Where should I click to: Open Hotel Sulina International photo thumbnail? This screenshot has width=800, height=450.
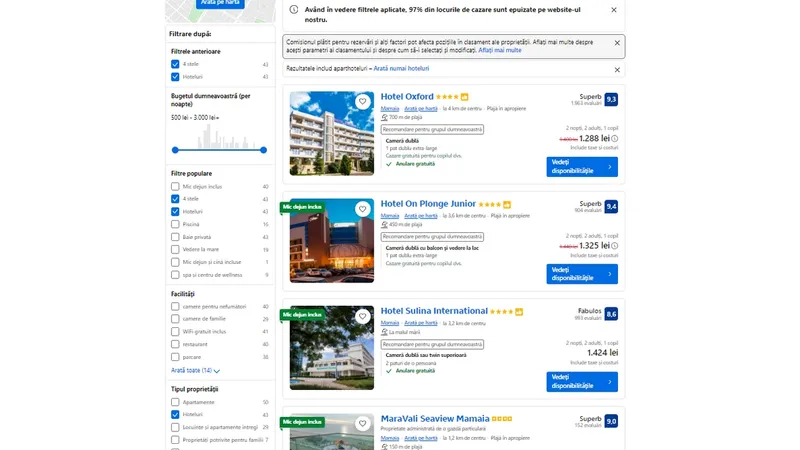point(332,348)
